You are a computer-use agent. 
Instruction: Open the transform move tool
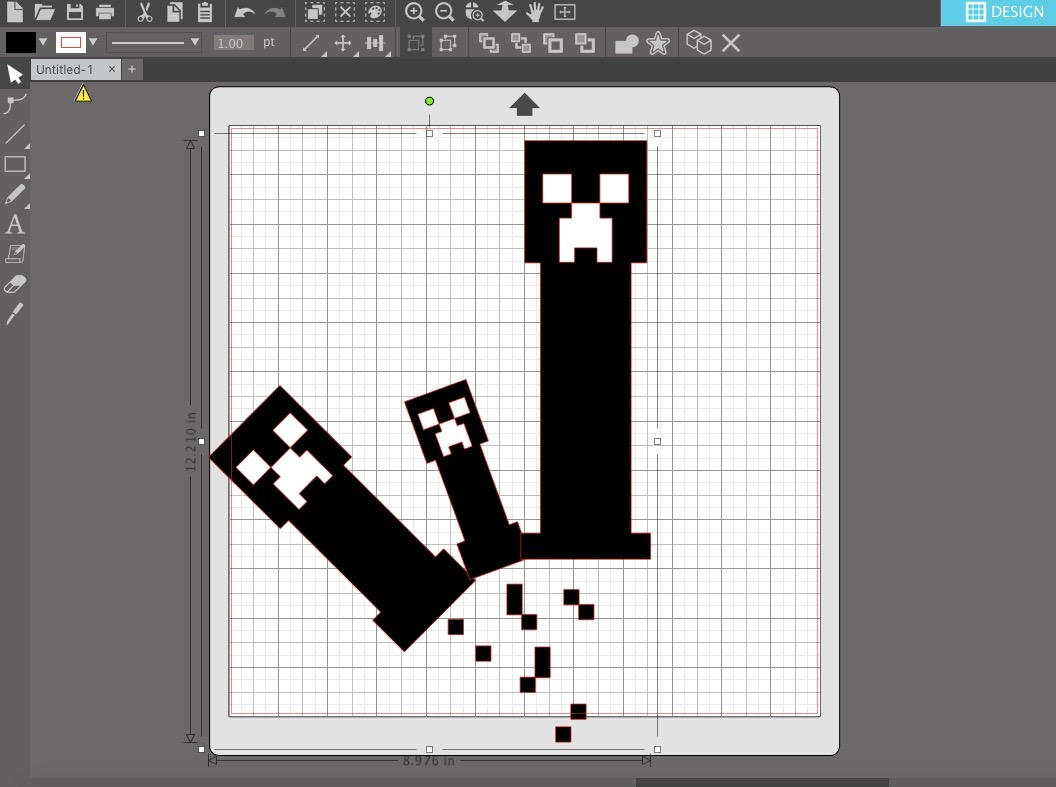343,43
